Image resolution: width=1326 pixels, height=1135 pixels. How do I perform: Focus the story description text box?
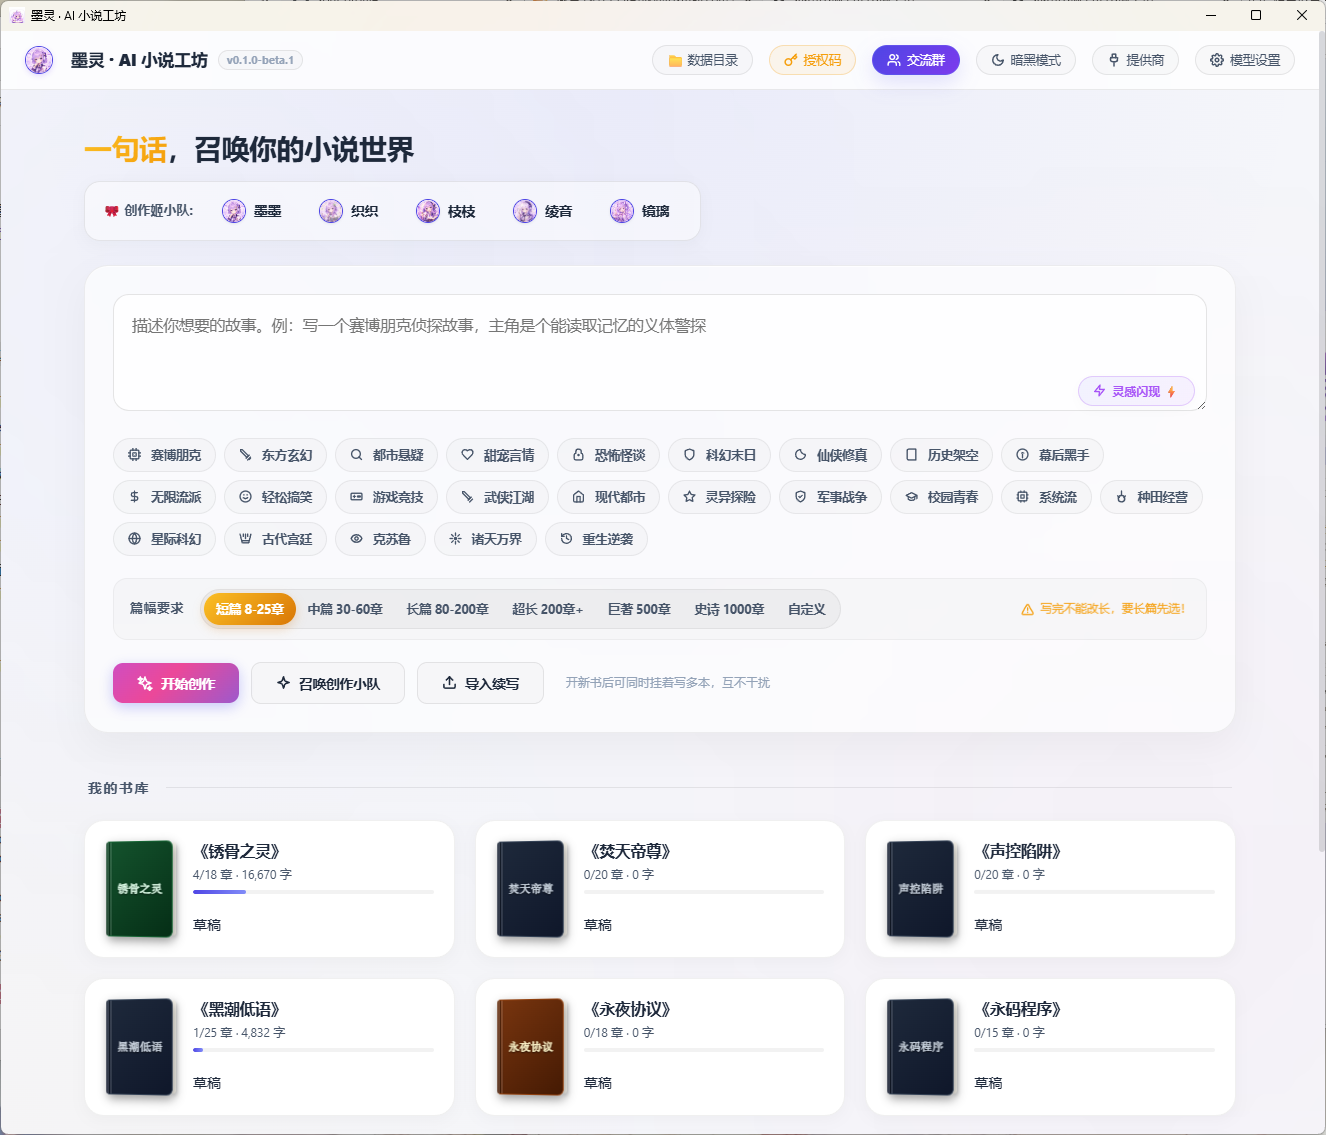(x=660, y=352)
